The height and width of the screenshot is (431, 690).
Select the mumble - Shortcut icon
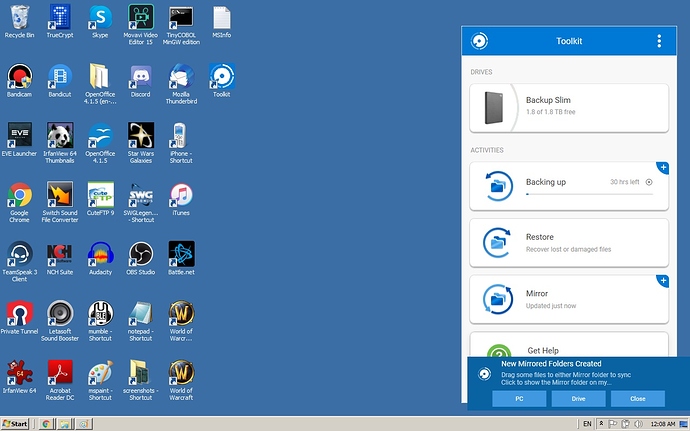(x=100, y=320)
